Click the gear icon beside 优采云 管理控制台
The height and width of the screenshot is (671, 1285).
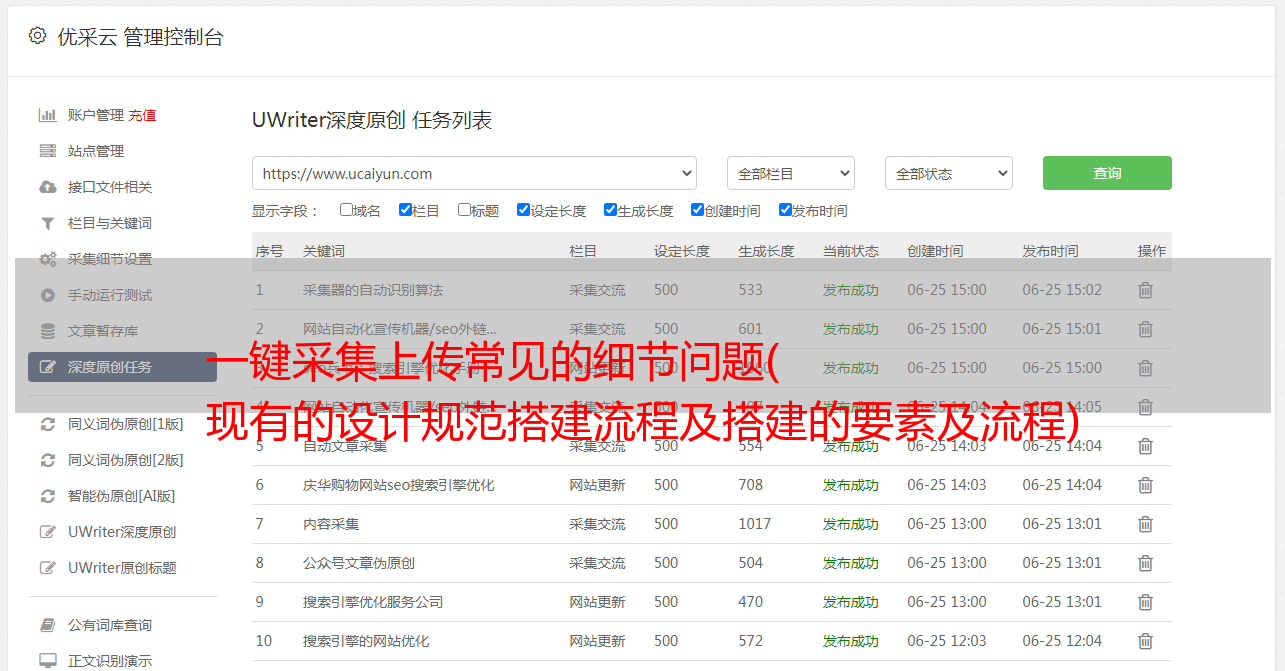[x=37, y=36]
